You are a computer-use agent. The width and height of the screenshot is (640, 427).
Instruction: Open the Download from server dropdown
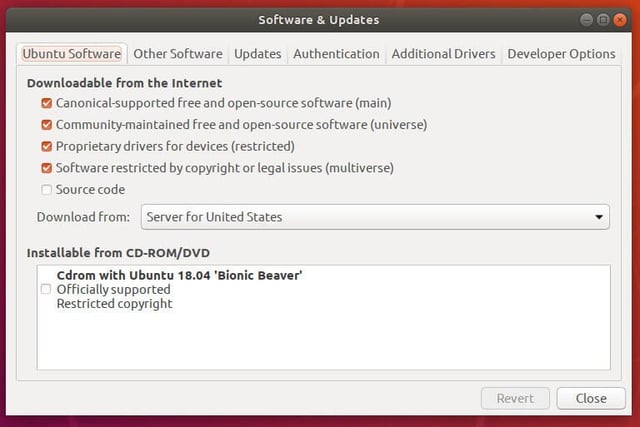375,217
